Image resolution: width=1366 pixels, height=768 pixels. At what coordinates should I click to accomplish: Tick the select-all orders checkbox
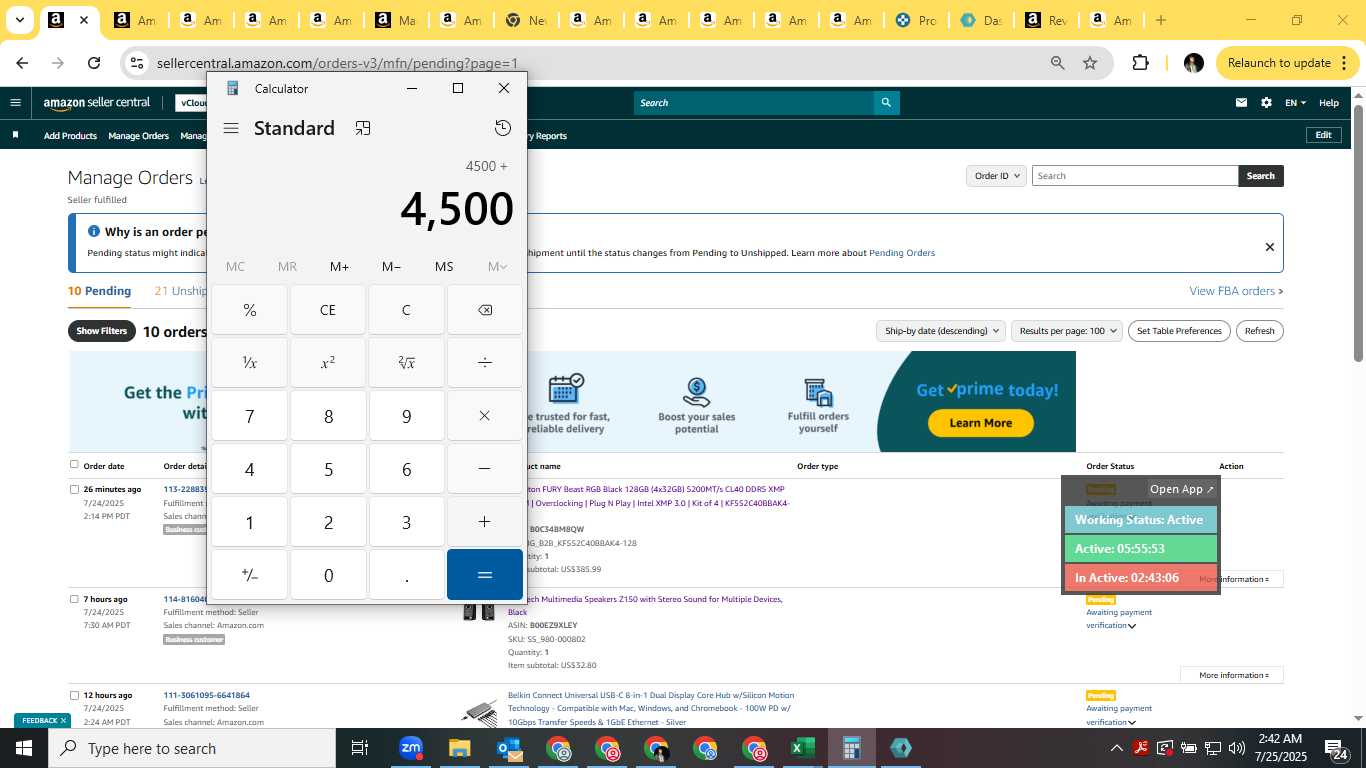coord(74,464)
